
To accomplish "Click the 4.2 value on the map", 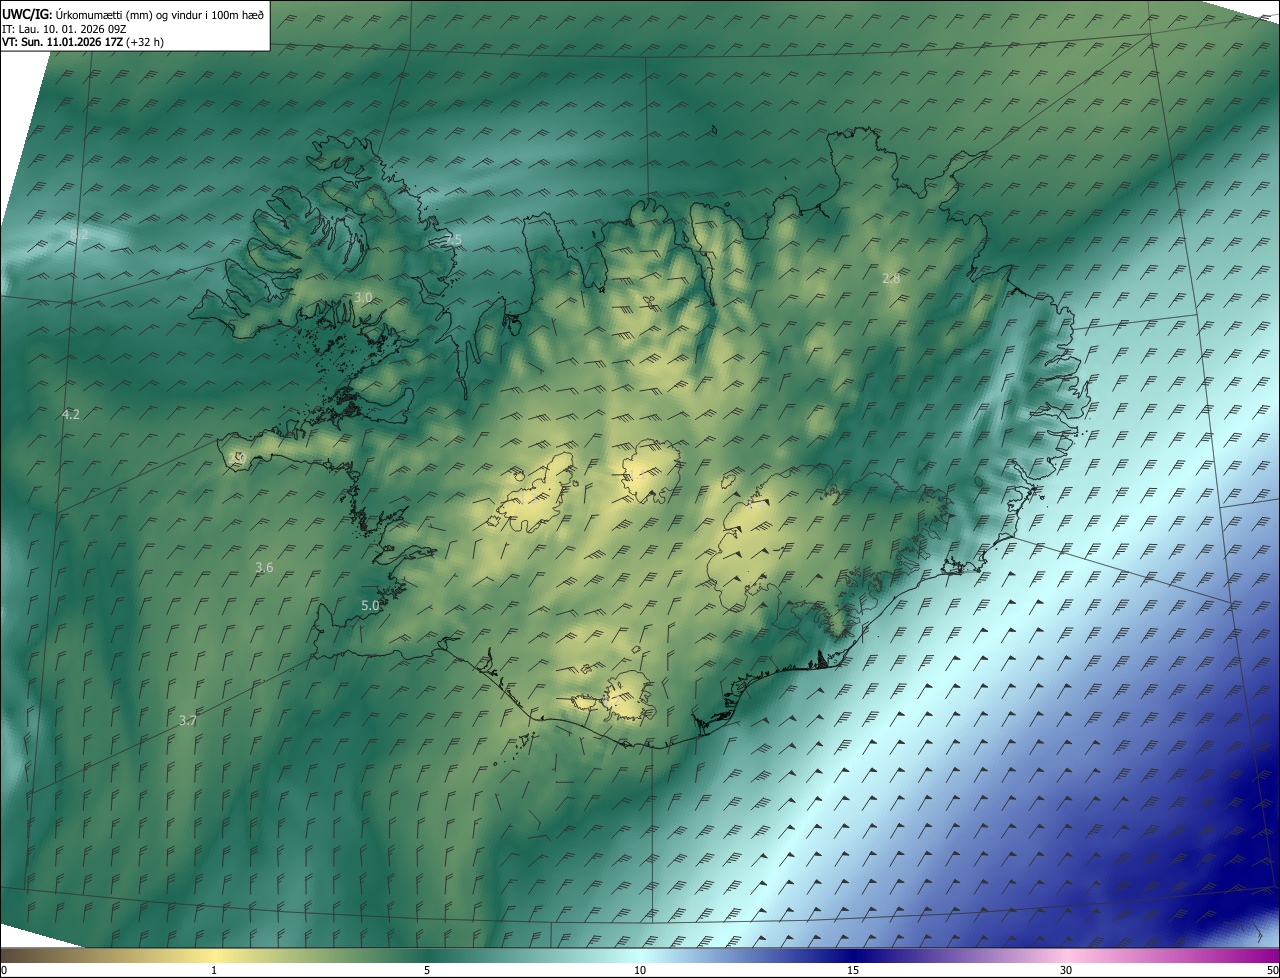I will pos(70,414).
